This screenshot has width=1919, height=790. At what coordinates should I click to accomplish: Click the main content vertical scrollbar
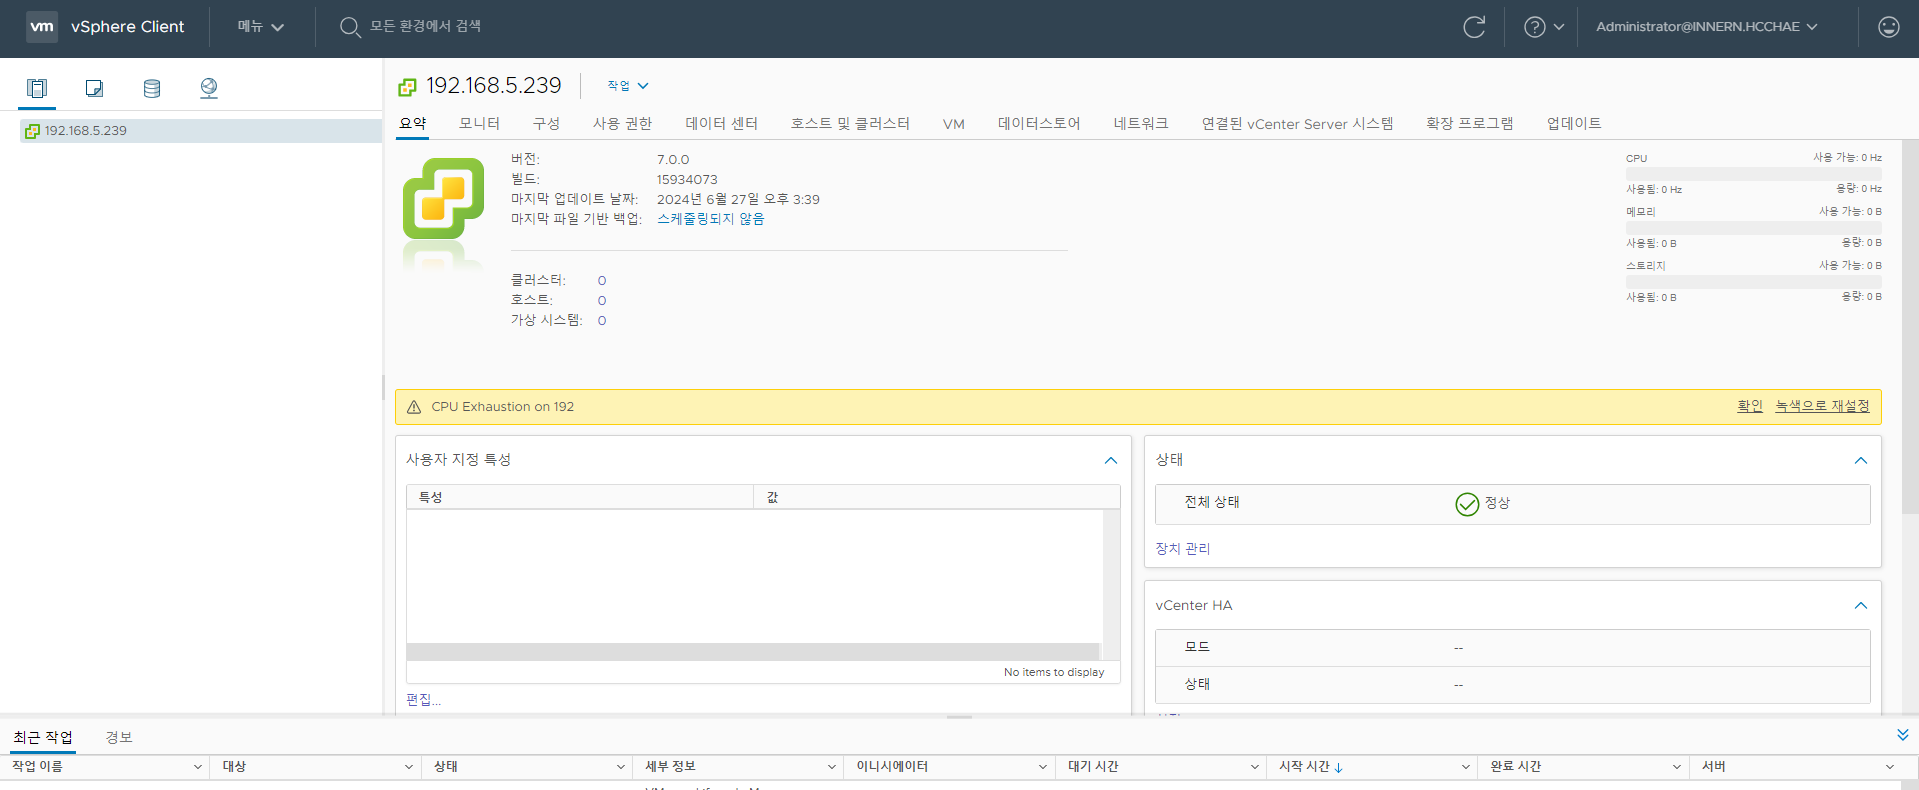pyautogui.click(x=1910, y=328)
